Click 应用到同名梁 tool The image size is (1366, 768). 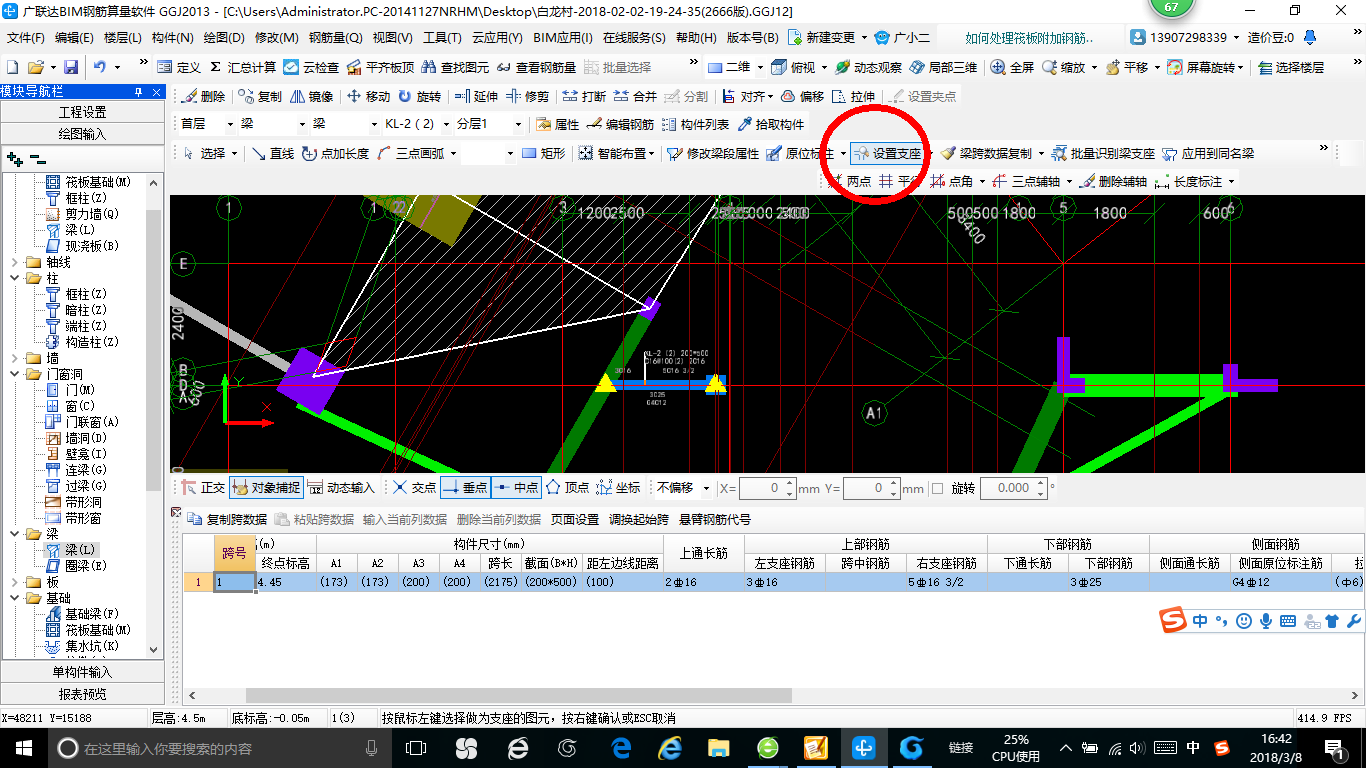click(1208, 154)
